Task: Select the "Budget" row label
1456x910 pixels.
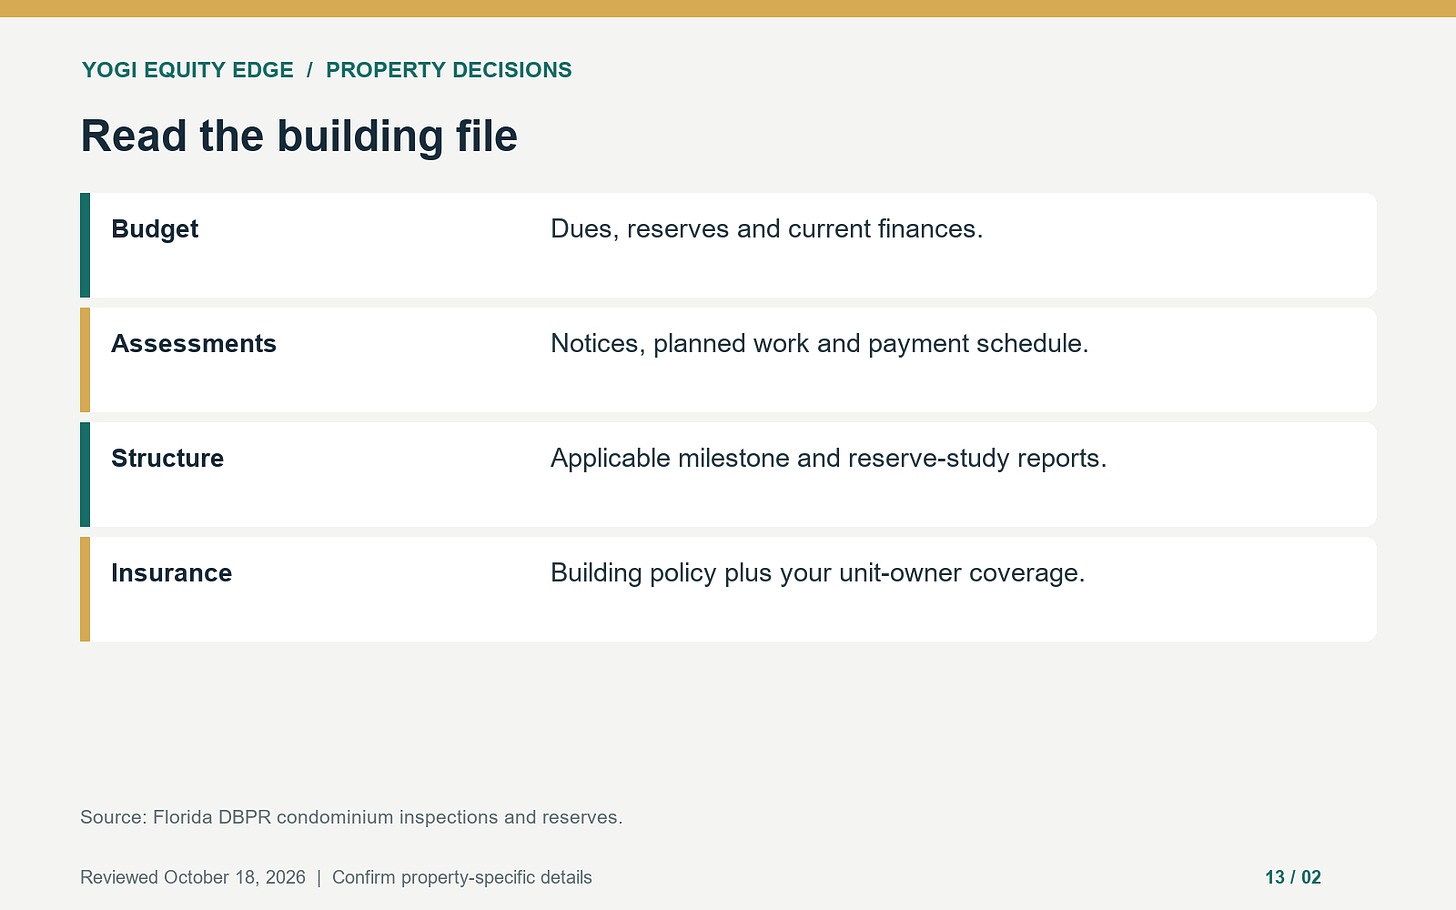Action: pyautogui.click(x=155, y=229)
